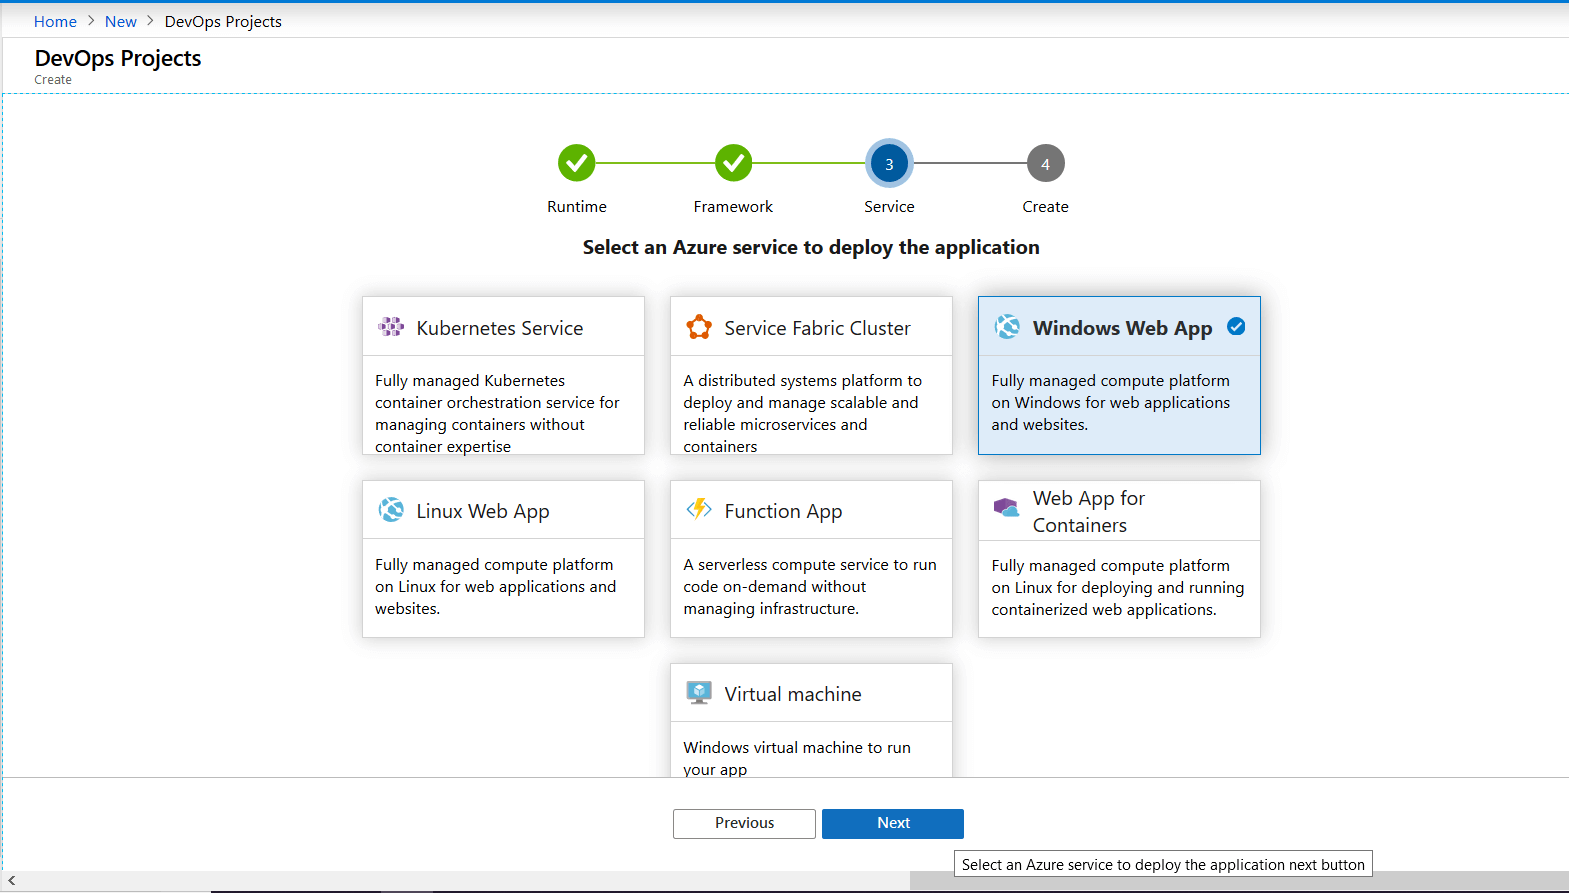Click the Create step label
The width and height of the screenshot is (1569, 893).
point(1045,207)
